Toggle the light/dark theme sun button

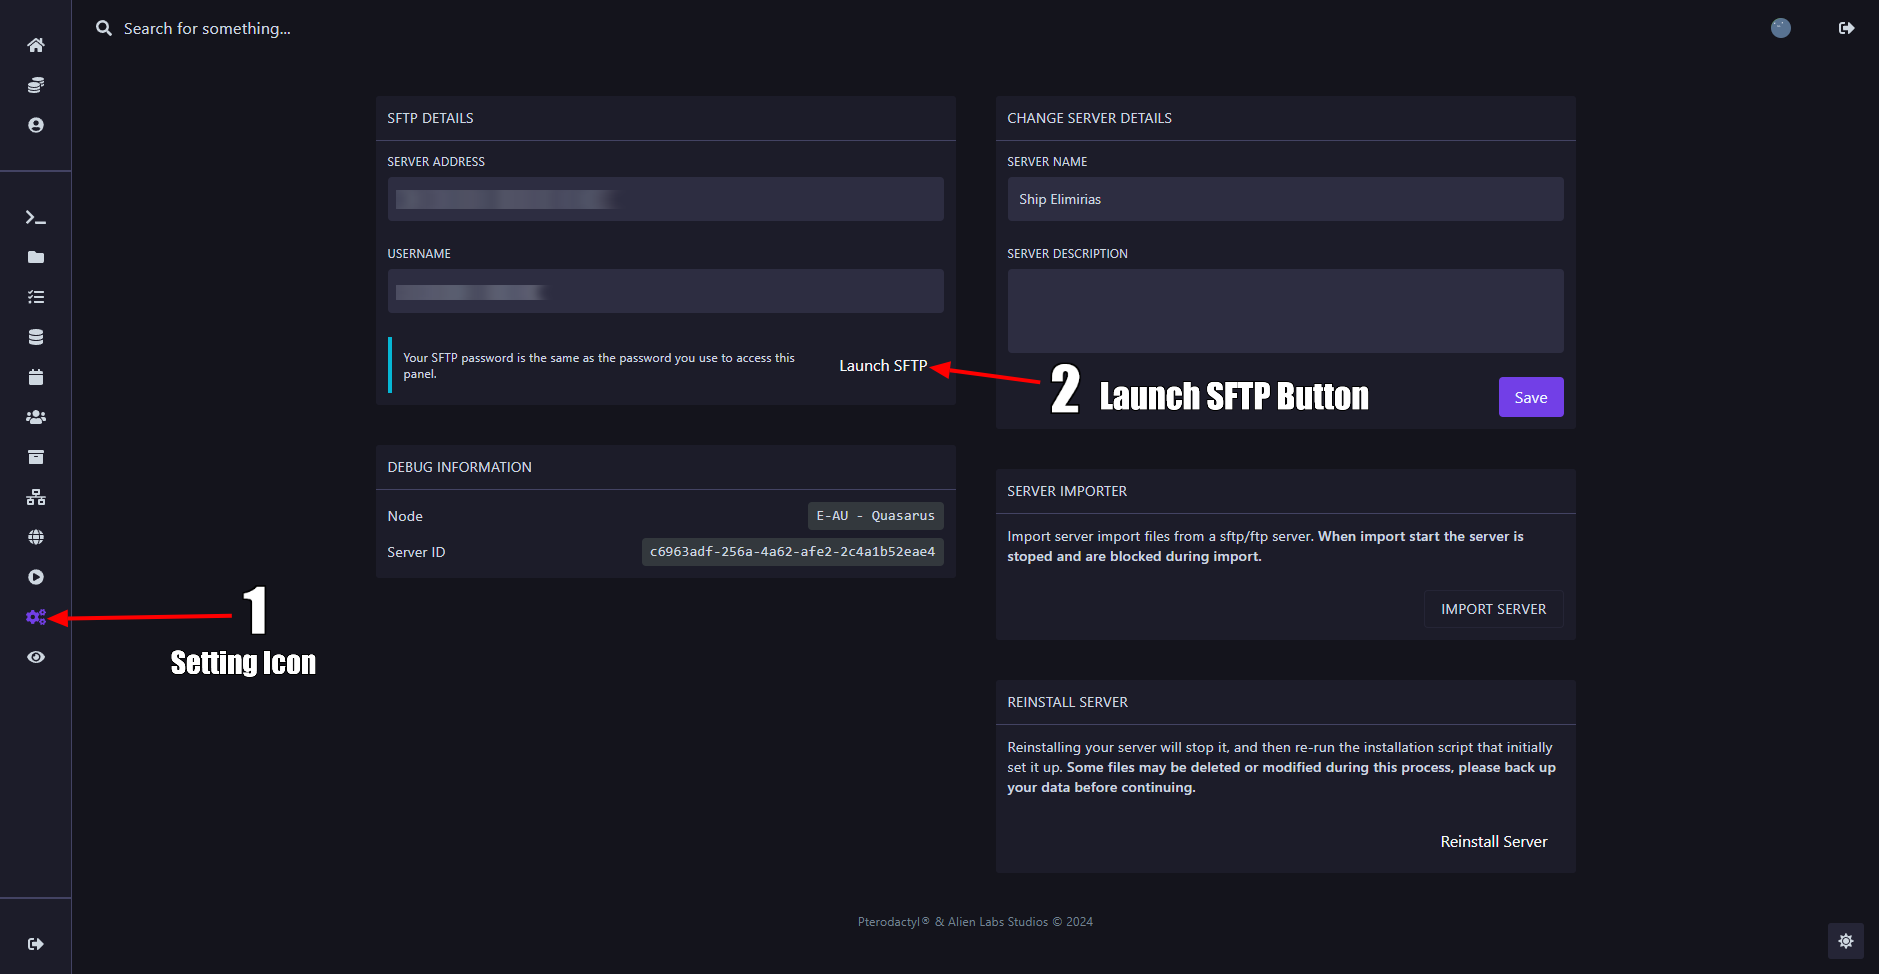pos(1846,941)
